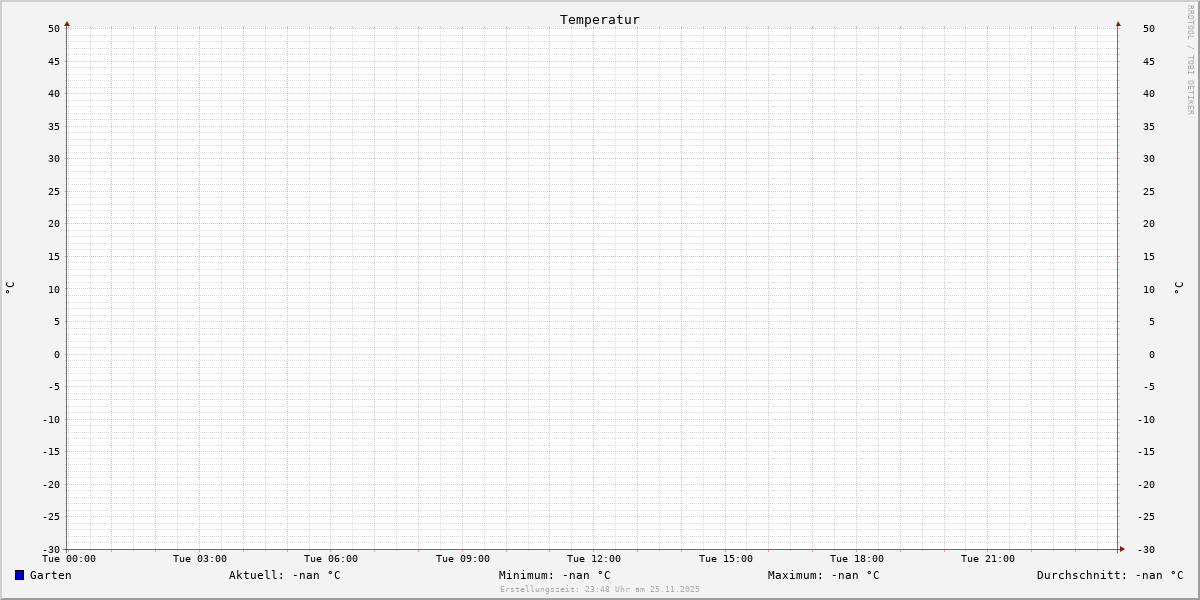Click the blue Garten legend color box
The image size is (1200, 600).
pos(19,575)
